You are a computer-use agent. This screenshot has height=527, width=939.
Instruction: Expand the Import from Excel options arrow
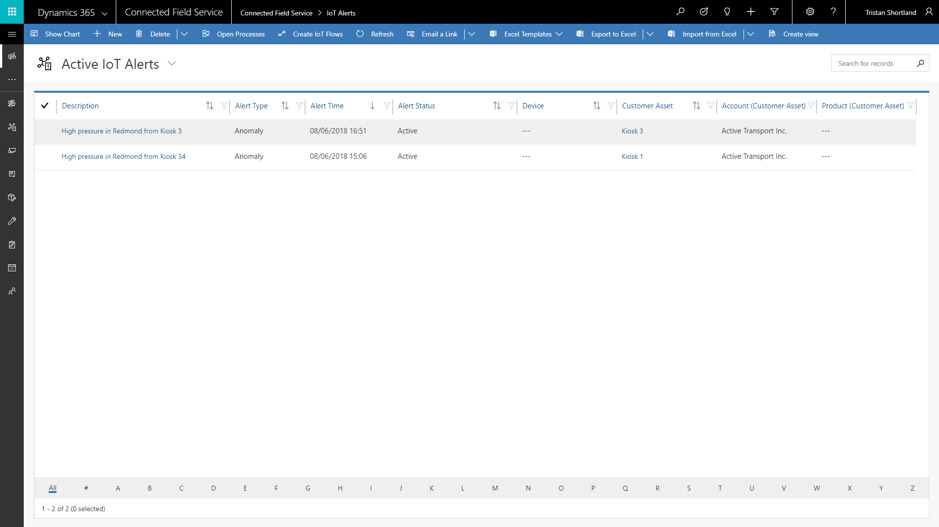click(750, 34)
